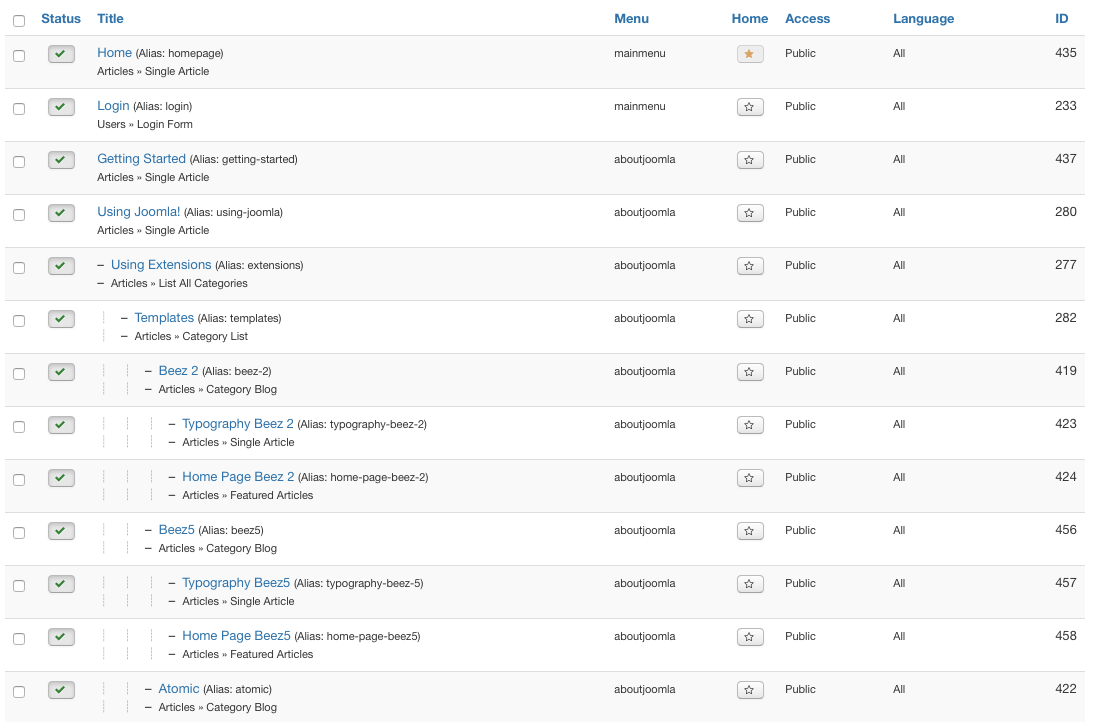The image size is (1096, 722).
Task: Click the star icon in Templates row
Action: click(749, 319)
